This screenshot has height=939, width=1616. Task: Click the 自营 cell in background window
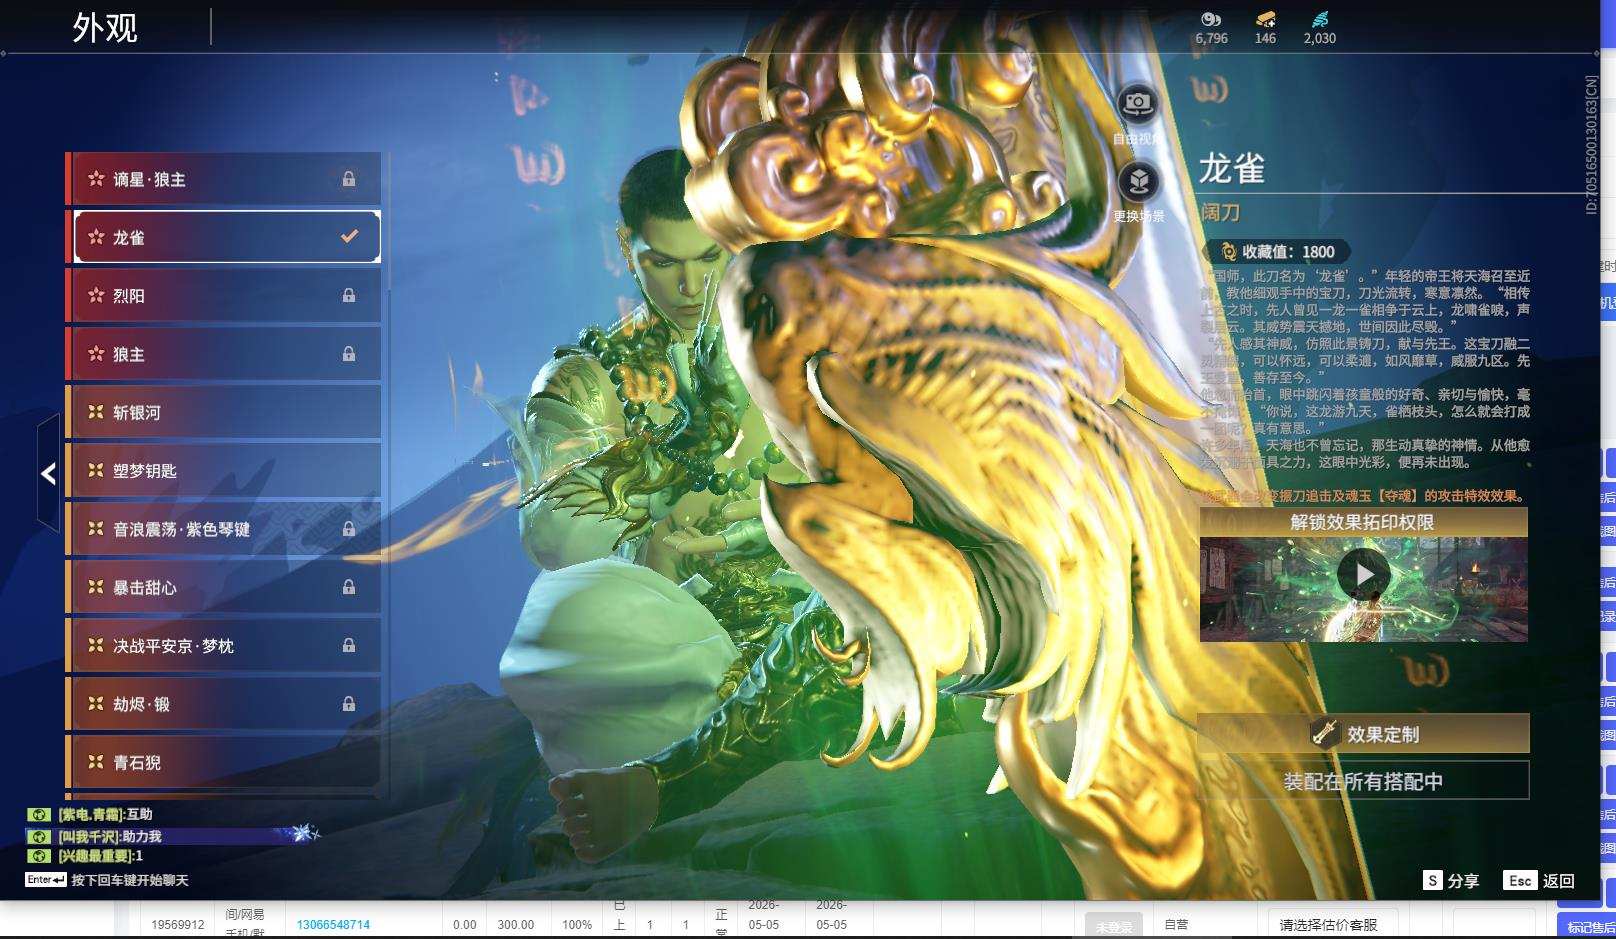point(1176,925)
